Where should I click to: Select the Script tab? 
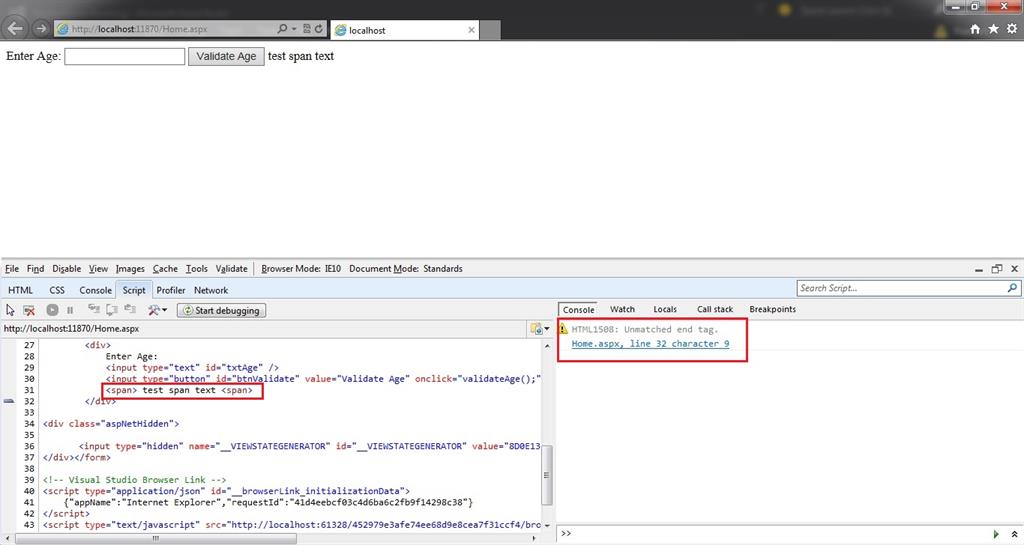pyautogui.click(x=134, y=290)
